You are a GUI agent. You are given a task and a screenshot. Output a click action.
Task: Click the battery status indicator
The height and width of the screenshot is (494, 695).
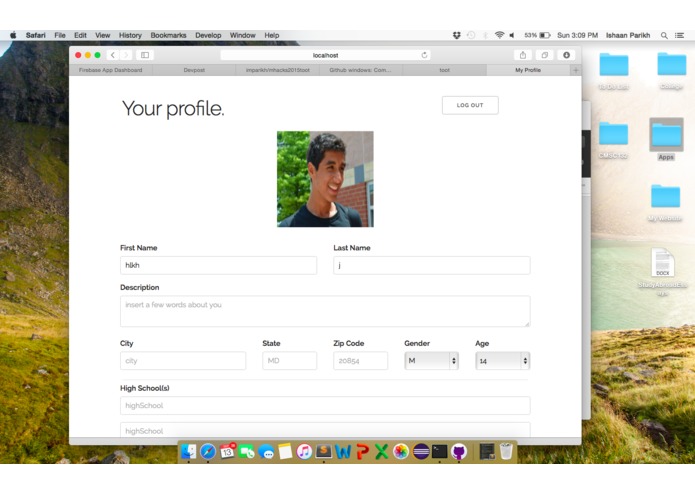pyautogui.click(x=537, y=35)
